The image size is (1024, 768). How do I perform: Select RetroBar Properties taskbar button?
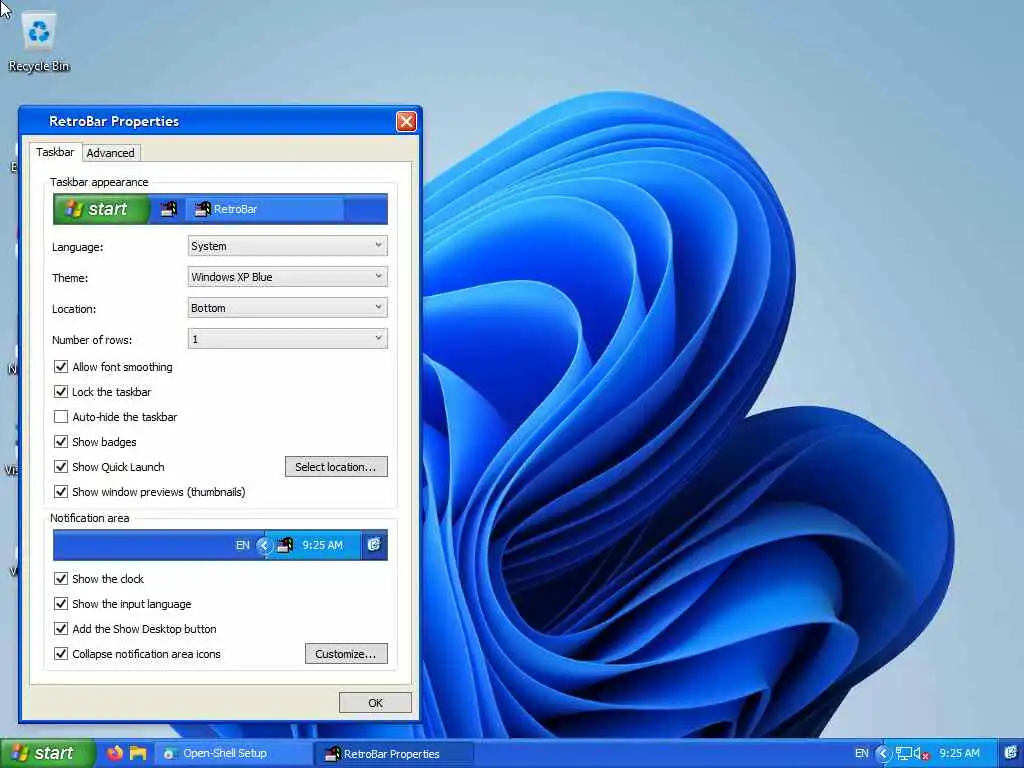[x=394, y=754]
